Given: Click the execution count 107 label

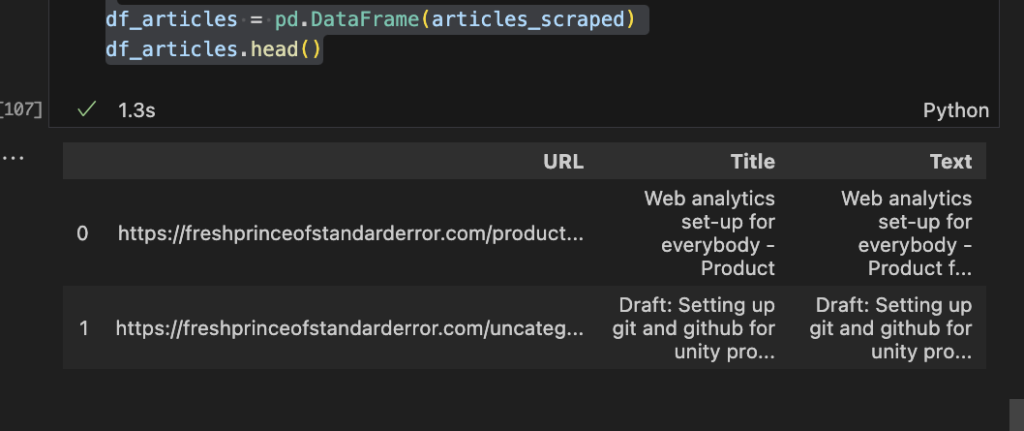Looking at the screenshot, I should click(21, 110).
